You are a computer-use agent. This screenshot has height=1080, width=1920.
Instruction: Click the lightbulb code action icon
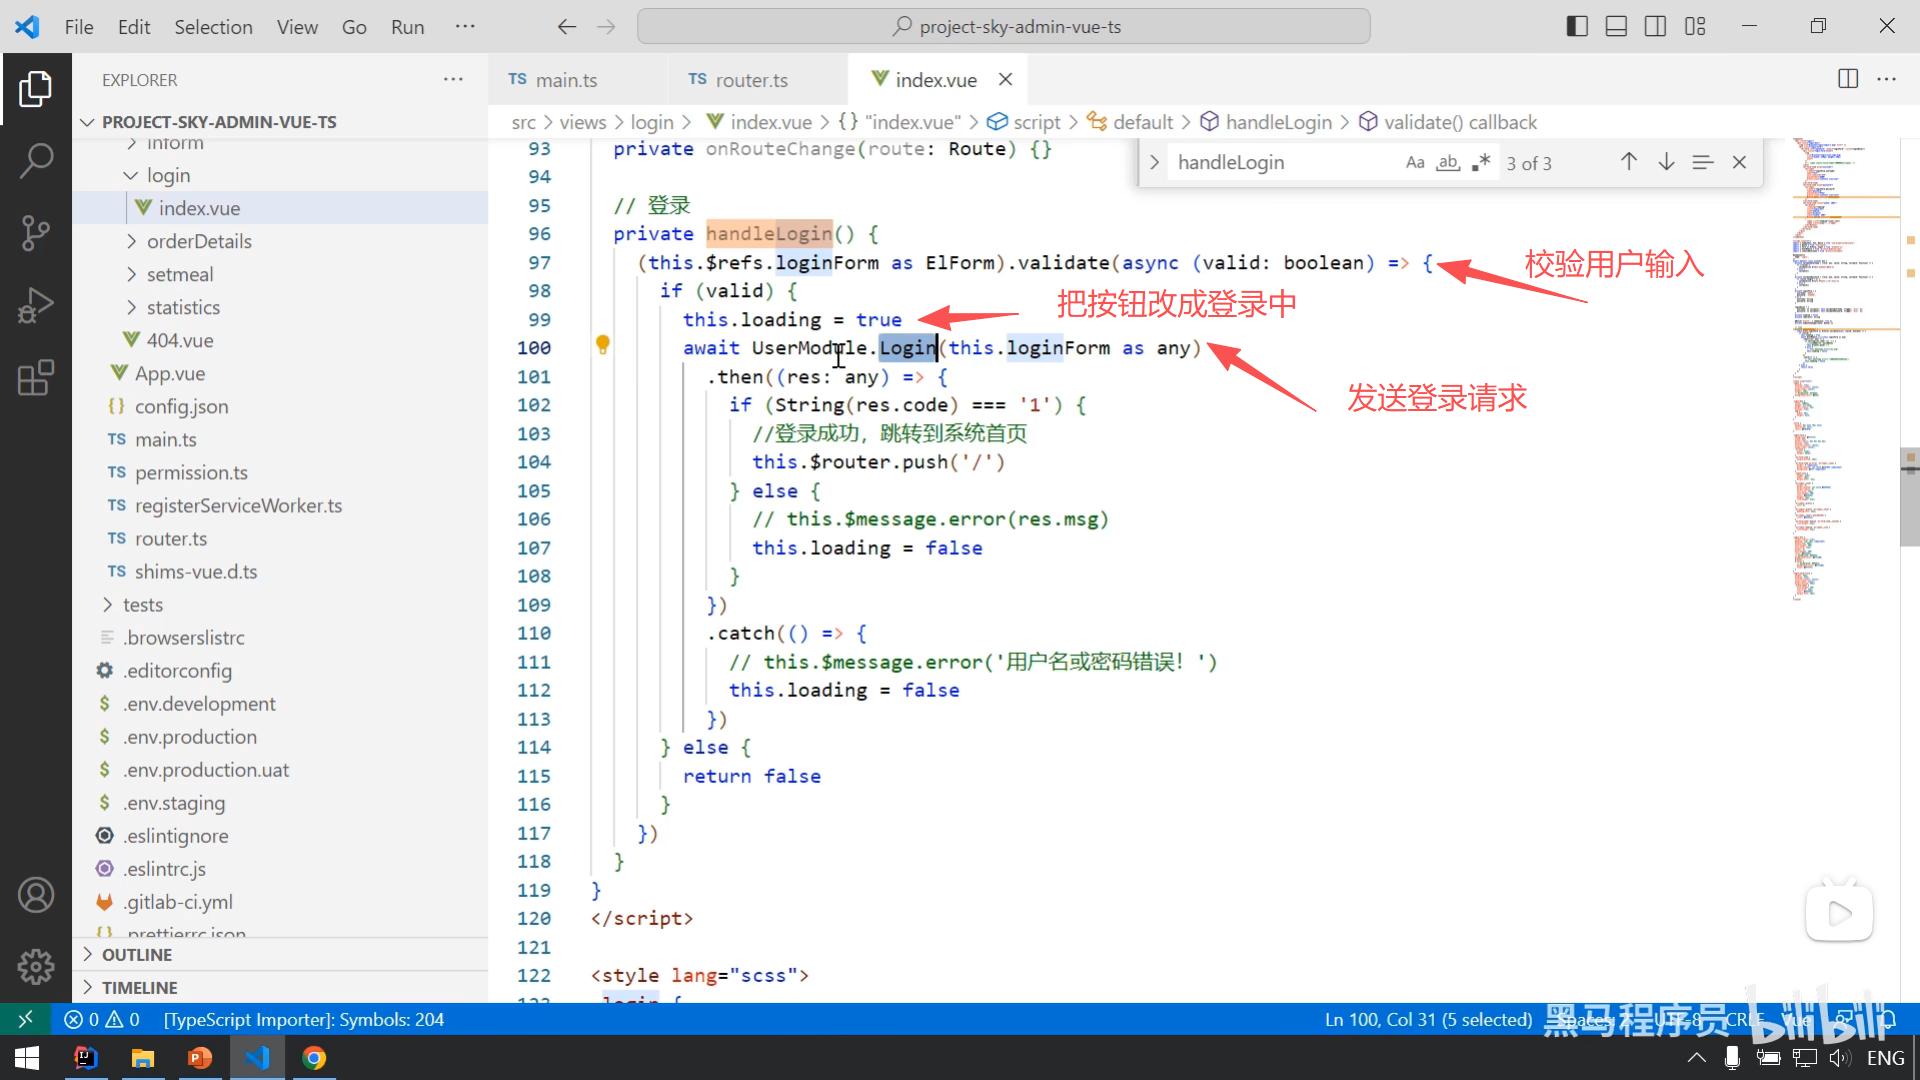pos(603,345)
